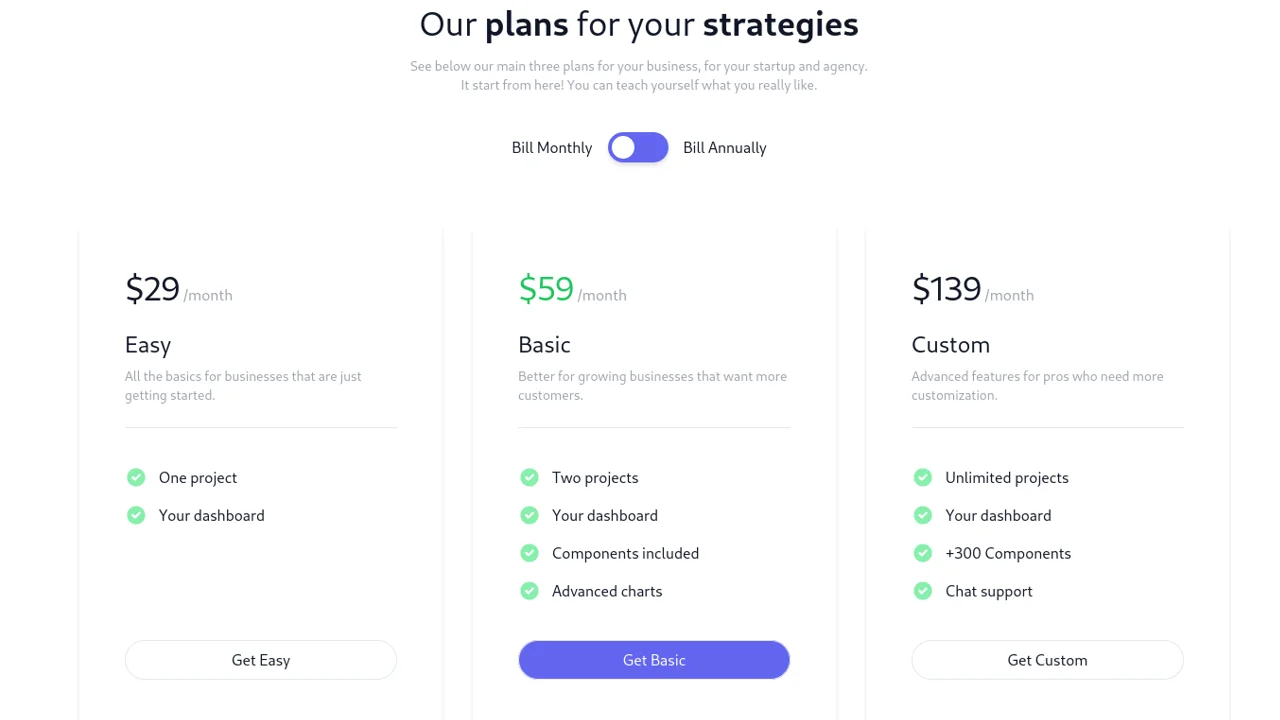The height and width of the screenshot is (720, 1280).
Task: Click the Custom plan description text
Action: [1037, 385]
